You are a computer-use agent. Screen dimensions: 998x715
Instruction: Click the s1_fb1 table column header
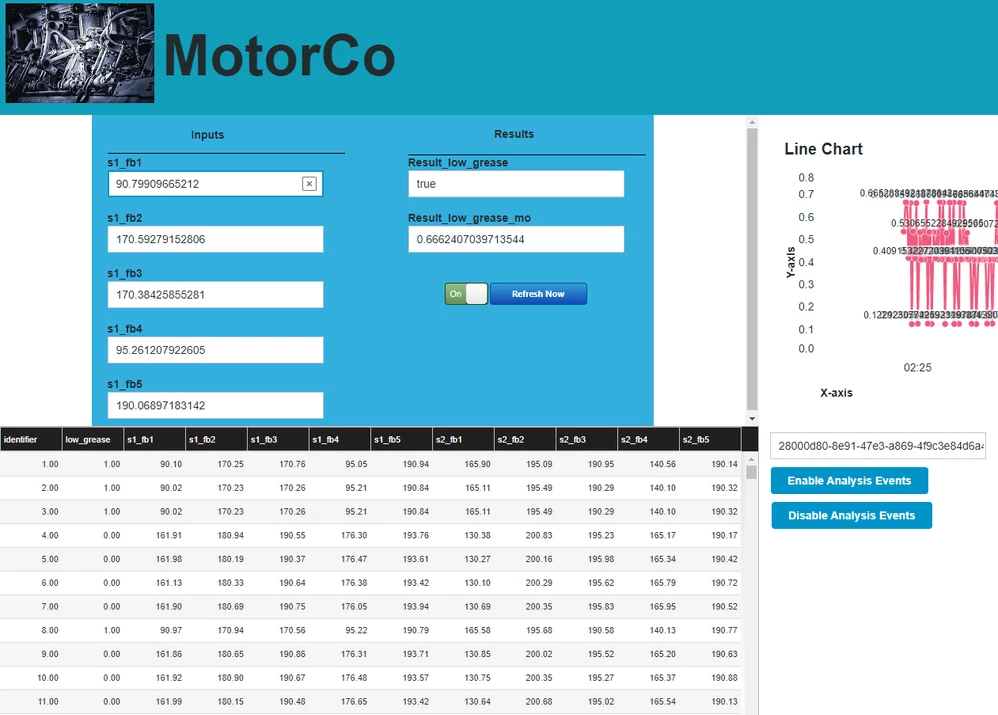point(154,439)
